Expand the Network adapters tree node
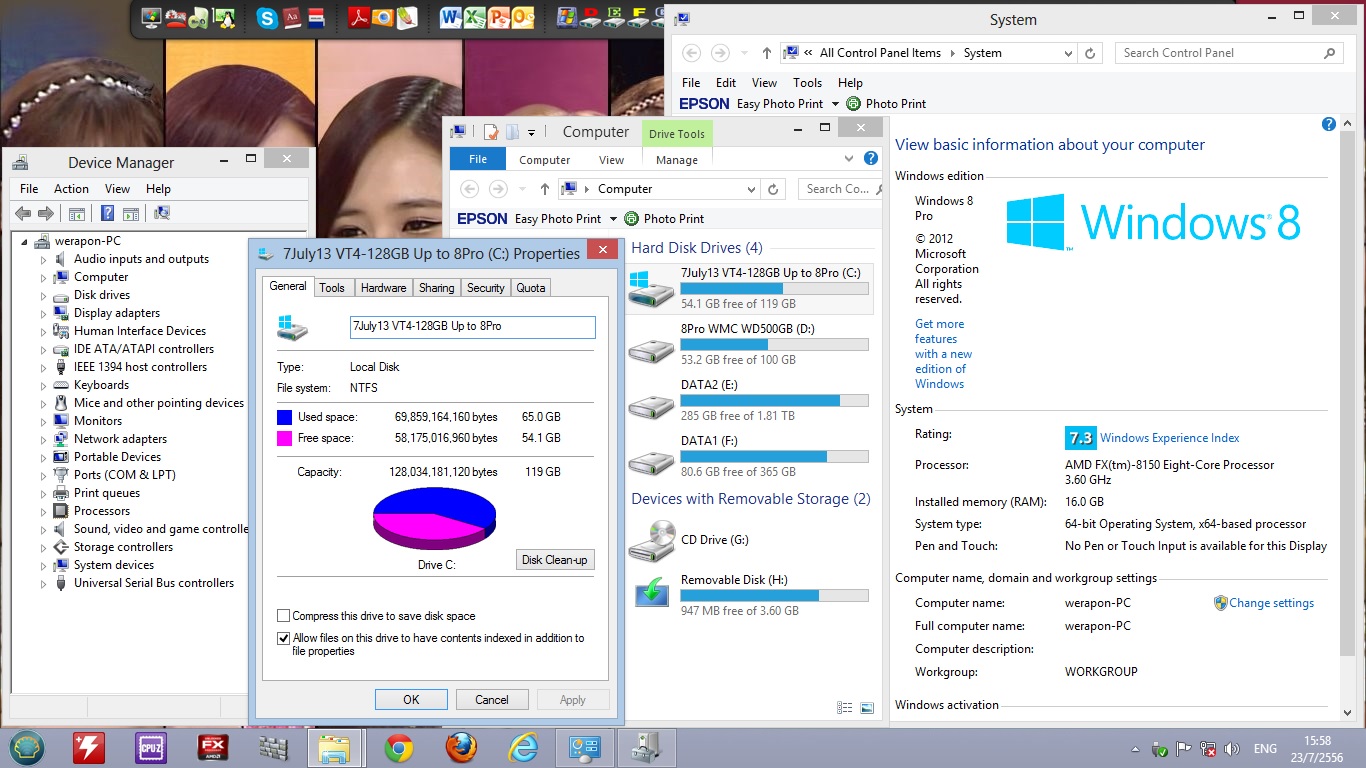1366x768 pixels. [44, 439]
